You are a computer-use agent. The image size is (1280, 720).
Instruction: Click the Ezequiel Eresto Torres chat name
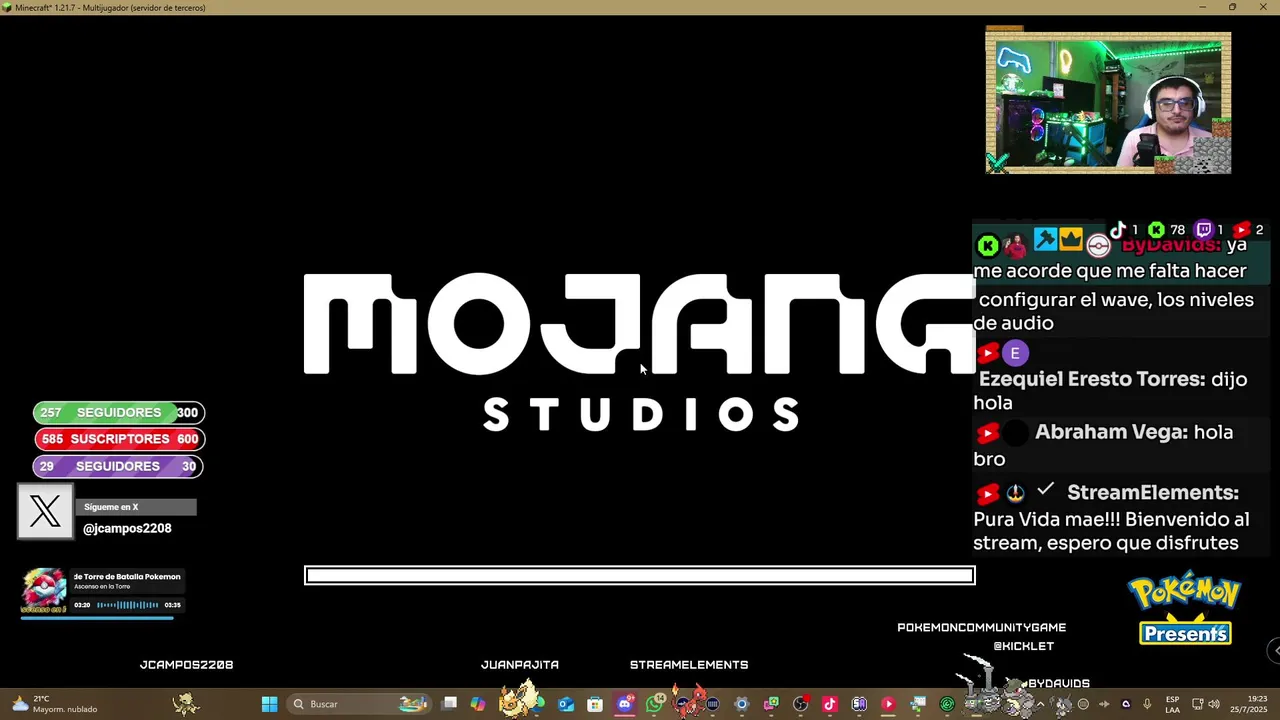(1092, 379)
